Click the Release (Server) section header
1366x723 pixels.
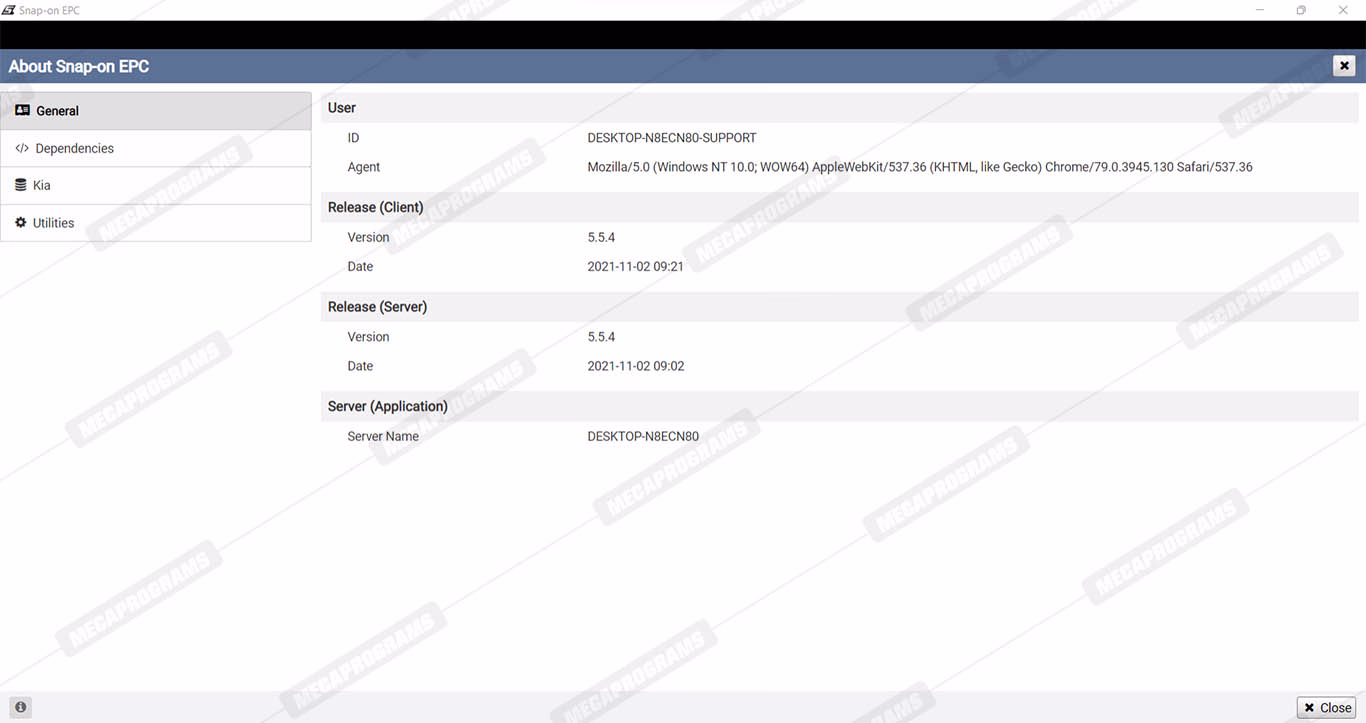pos(377,307)
